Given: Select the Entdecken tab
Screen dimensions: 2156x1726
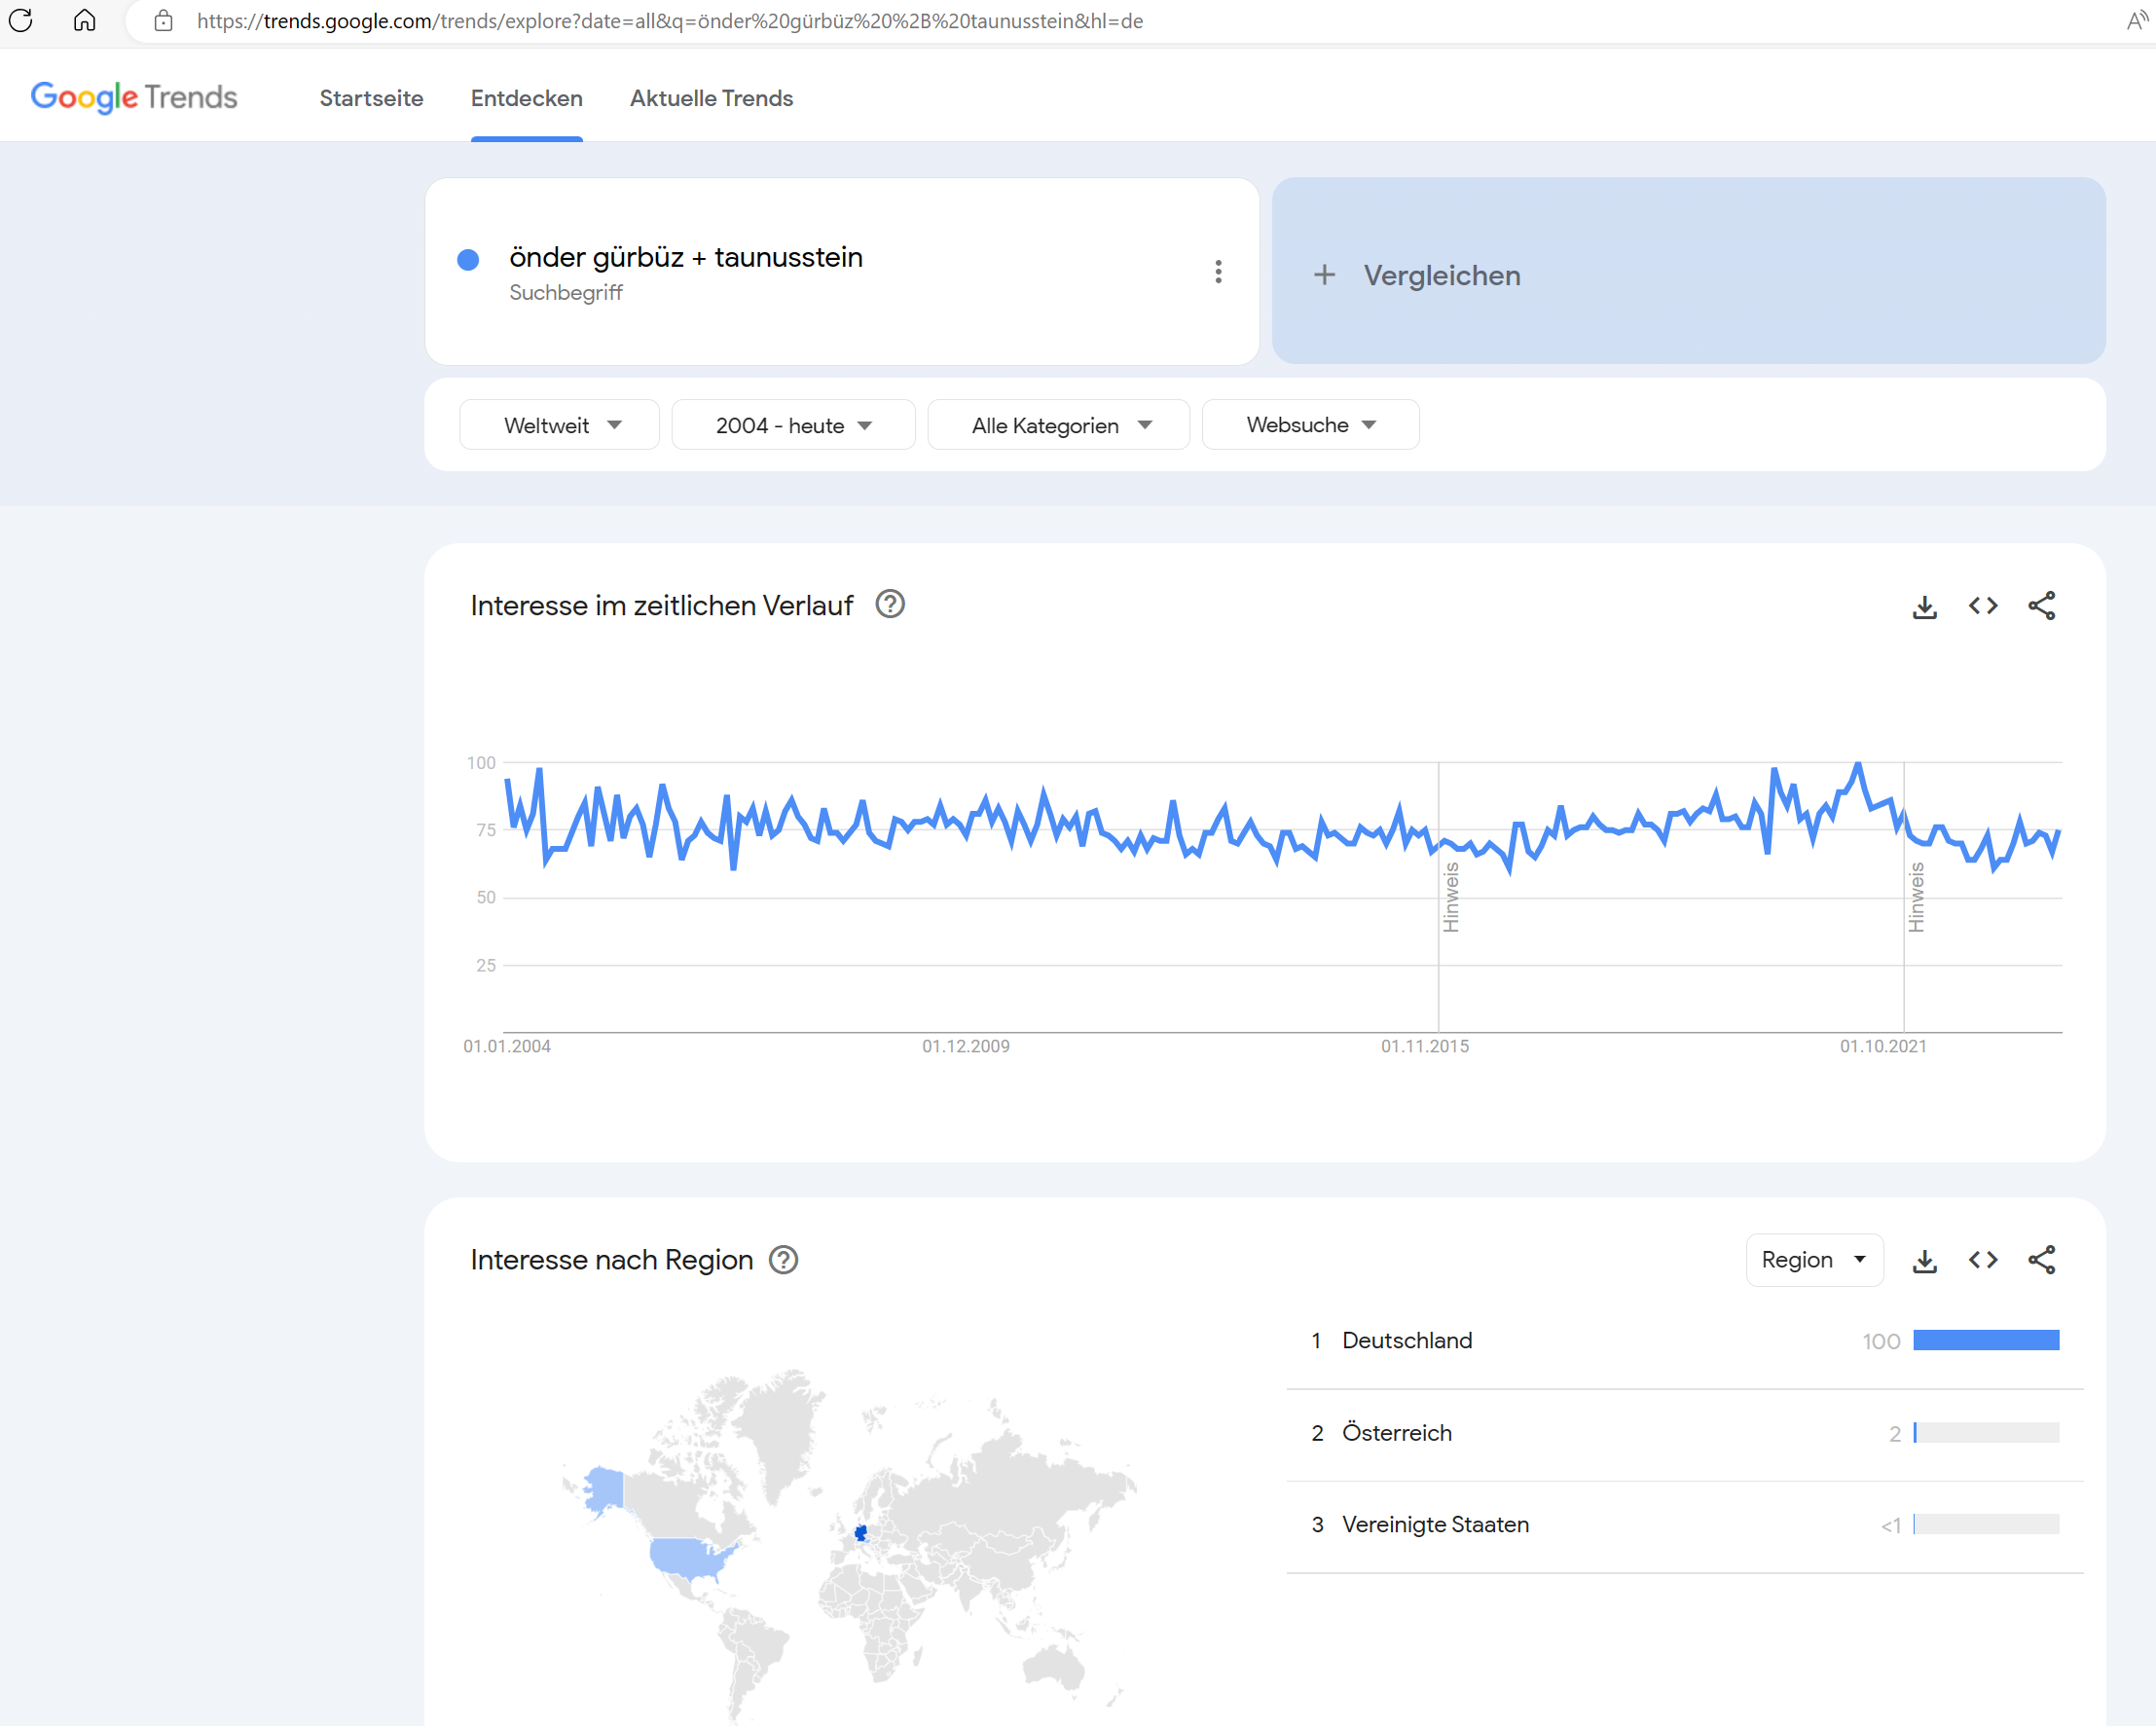Looking at the screenshot, I should 527,98.
